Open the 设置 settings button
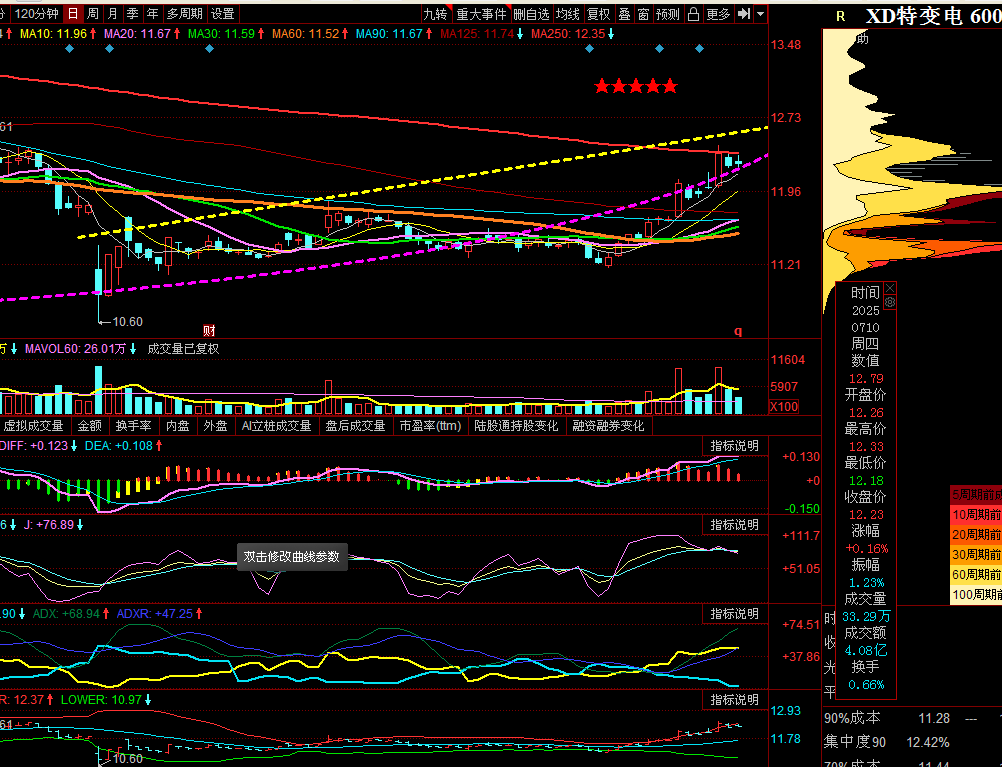The image size is (1002, 767). point(222,13)
